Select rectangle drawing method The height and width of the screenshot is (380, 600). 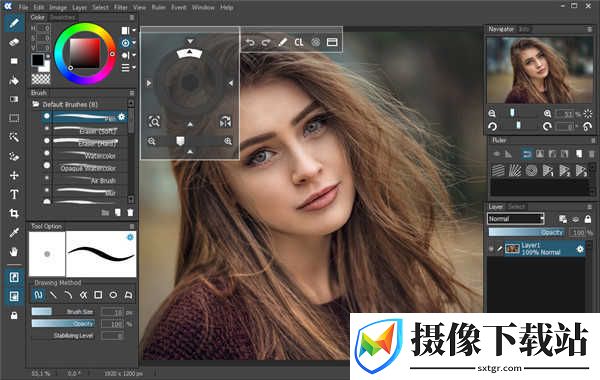[x=98, y=295]
